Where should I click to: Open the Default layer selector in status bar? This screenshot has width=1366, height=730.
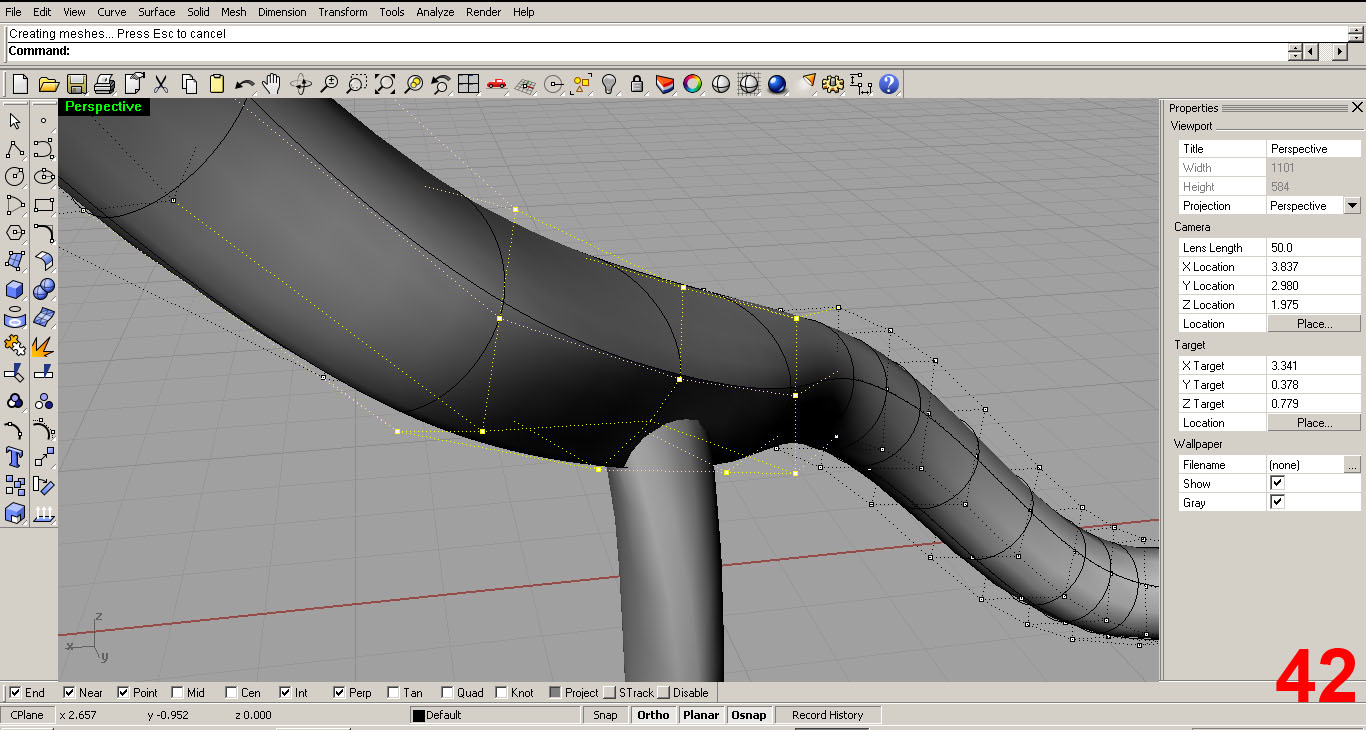(495, 715)
